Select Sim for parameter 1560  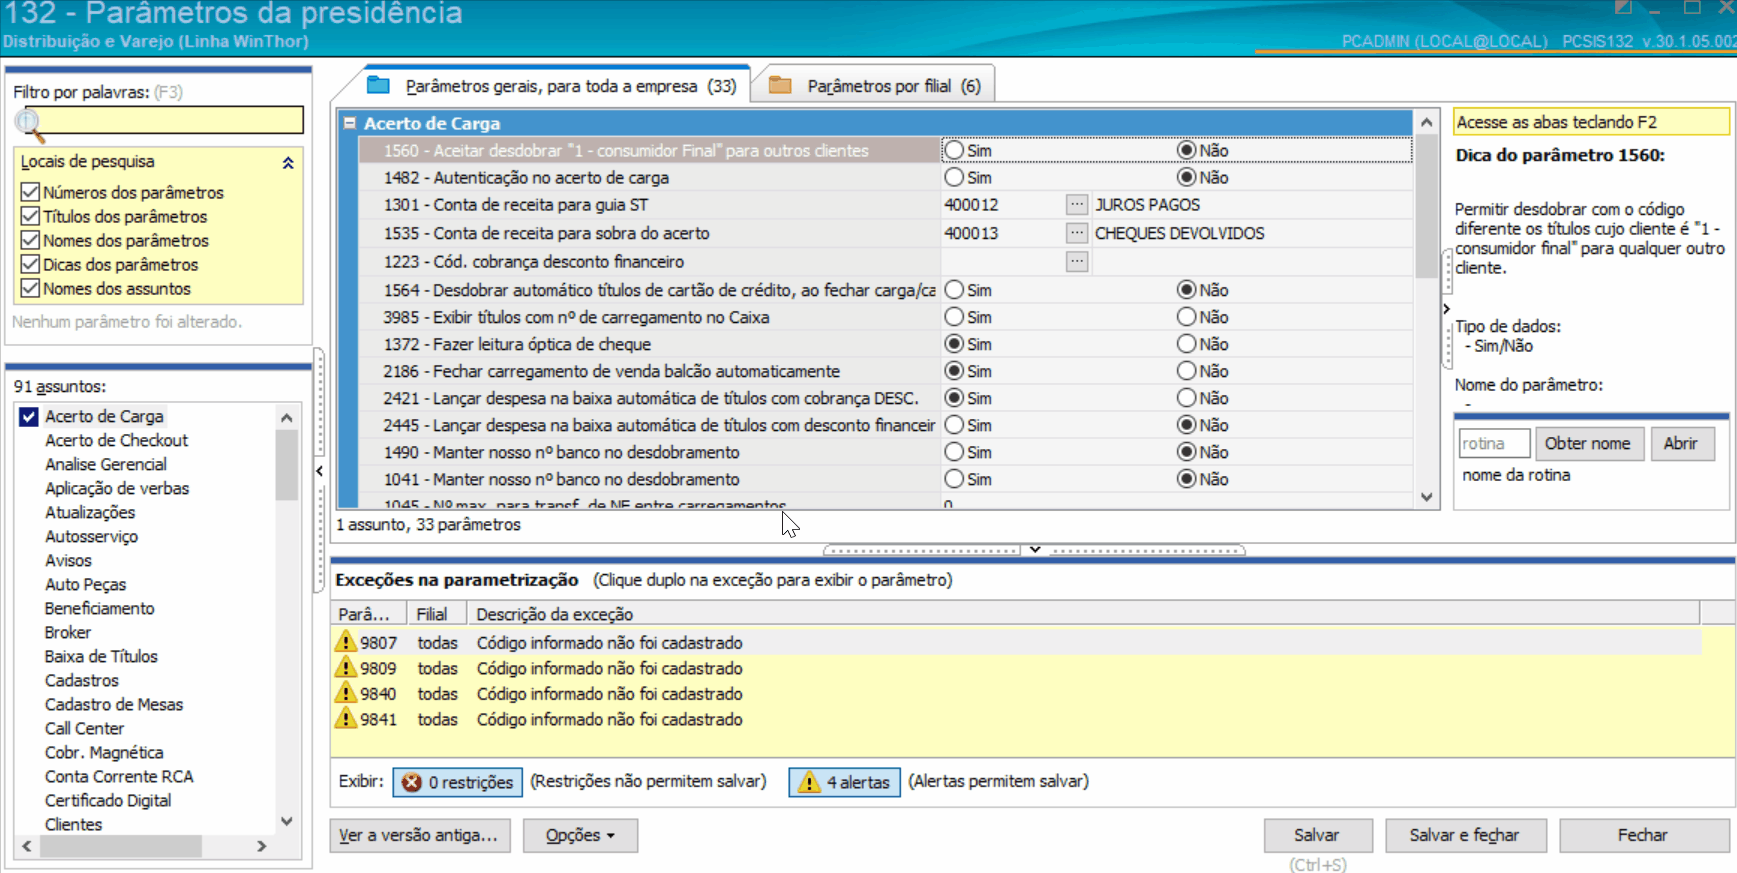(x=955, y=150)
